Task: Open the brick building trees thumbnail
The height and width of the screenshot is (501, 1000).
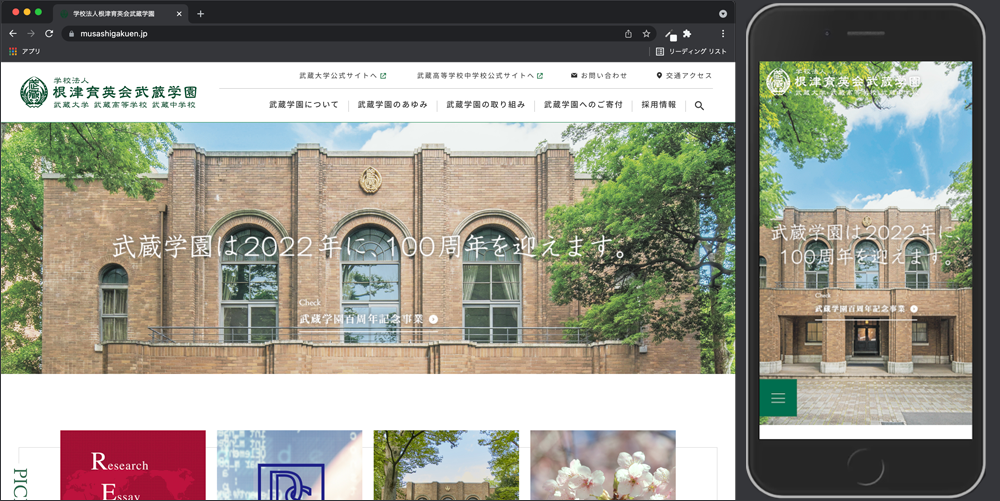Action: point(446,465)
